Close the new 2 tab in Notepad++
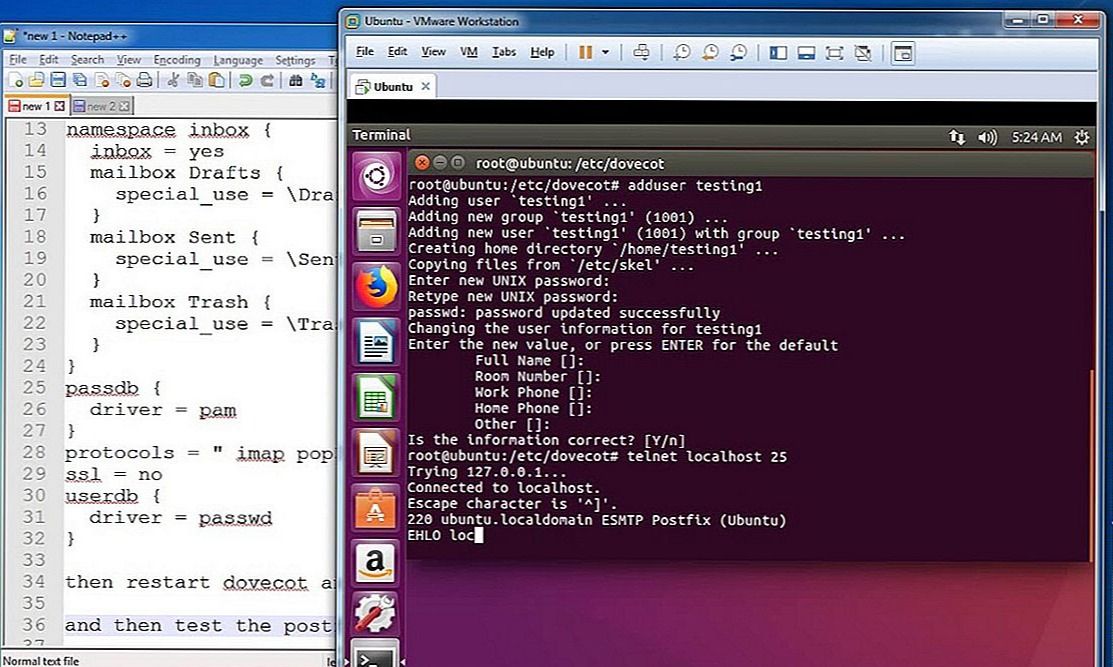The width and height of the screenshot is (1113, 667). pyautogui.click(x=124, y=106)
